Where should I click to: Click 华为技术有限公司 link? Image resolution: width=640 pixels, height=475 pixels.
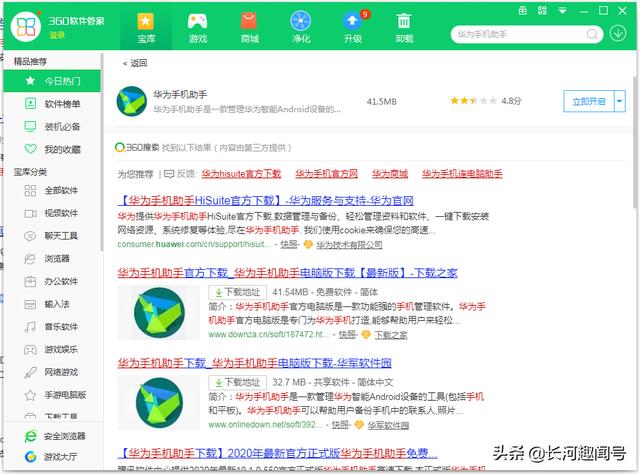(349, 245)
